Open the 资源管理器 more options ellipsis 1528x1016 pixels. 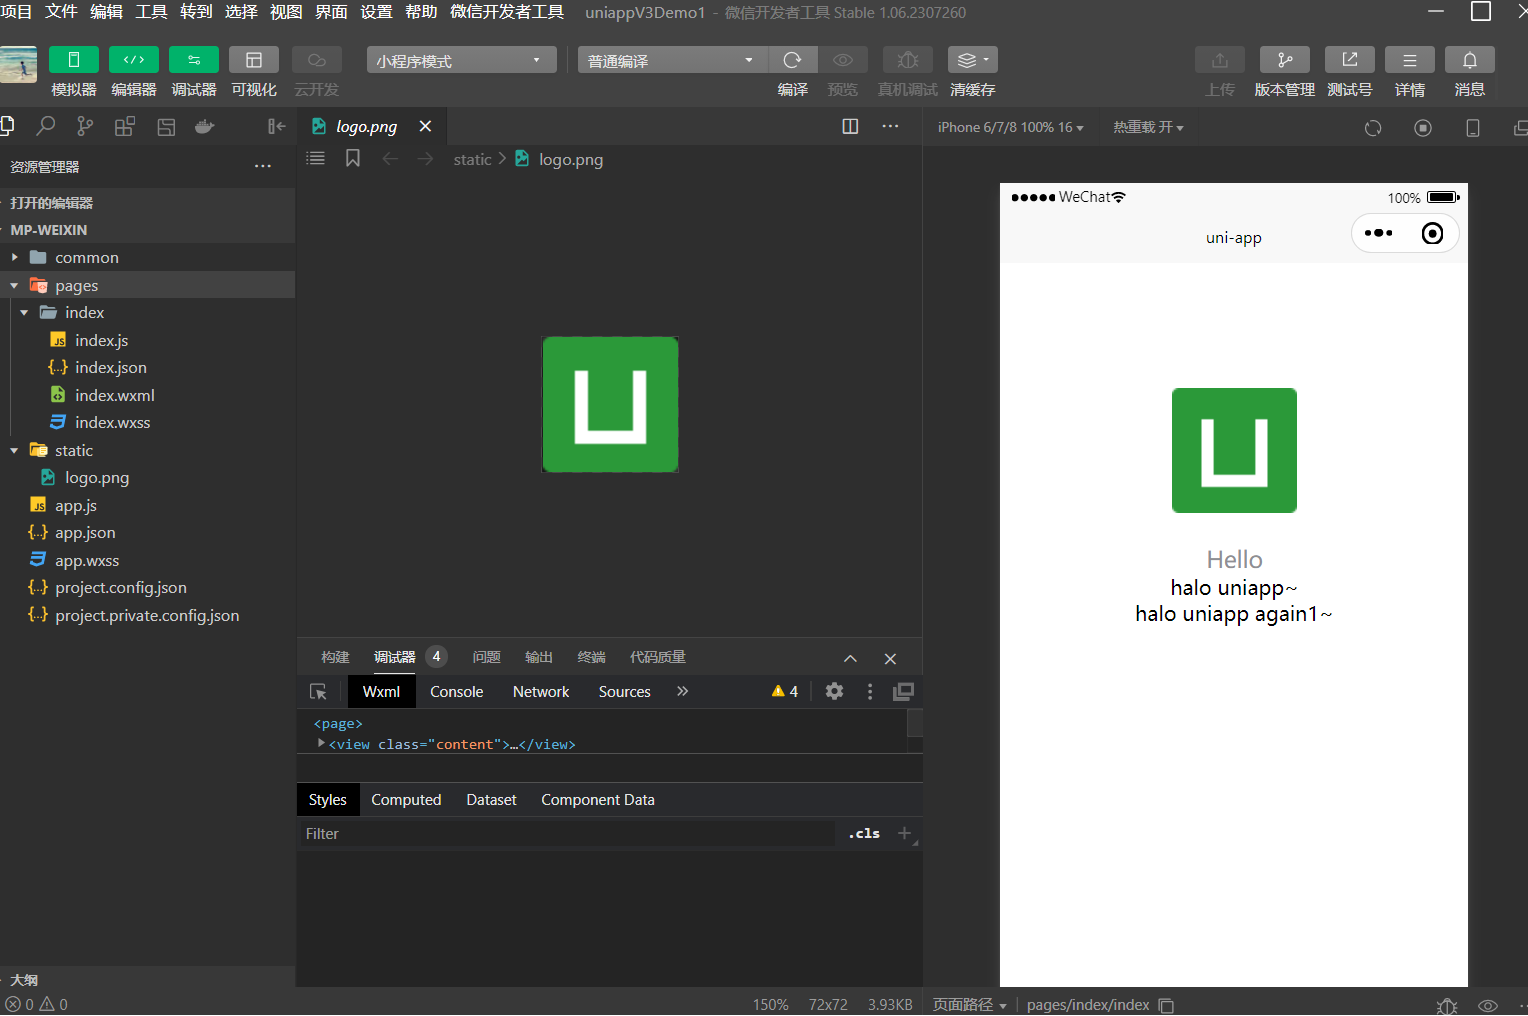coord(263,166)
